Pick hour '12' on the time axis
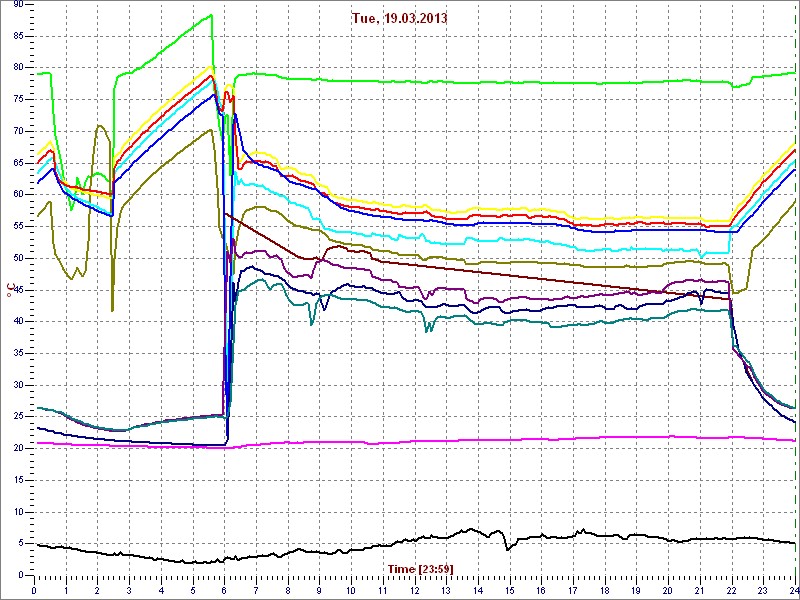 pyautogui.click(x=414, y=591)
